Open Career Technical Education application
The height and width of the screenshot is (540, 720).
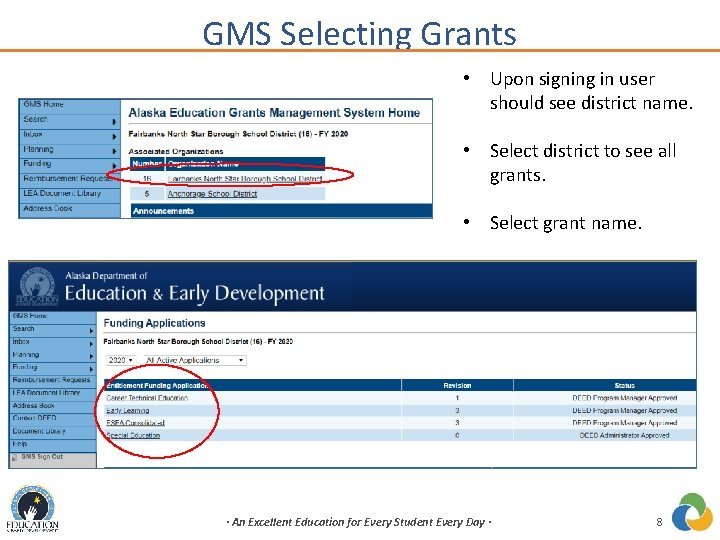coord(147,398)
